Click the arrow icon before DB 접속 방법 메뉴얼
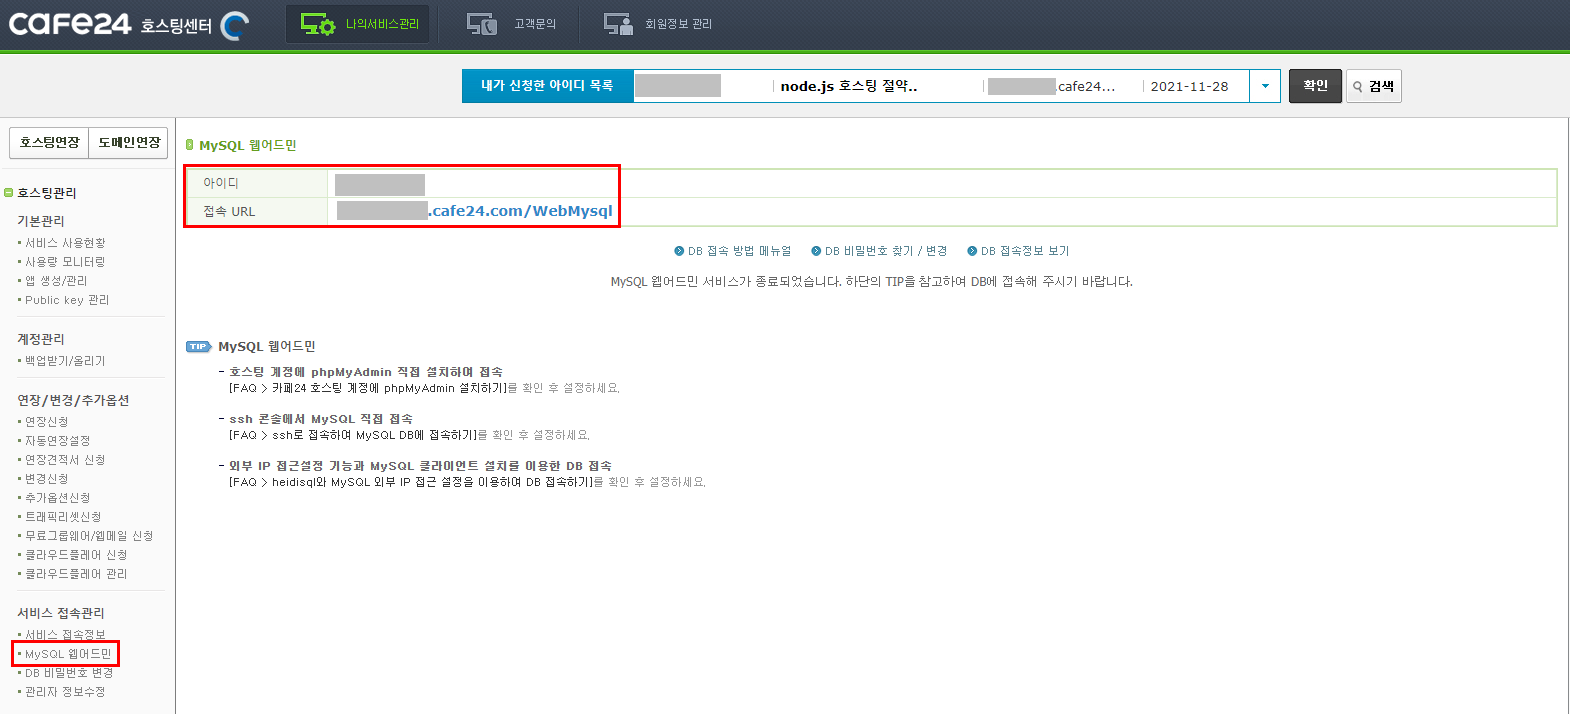The image size is (1570, 714). pos(679,251)
